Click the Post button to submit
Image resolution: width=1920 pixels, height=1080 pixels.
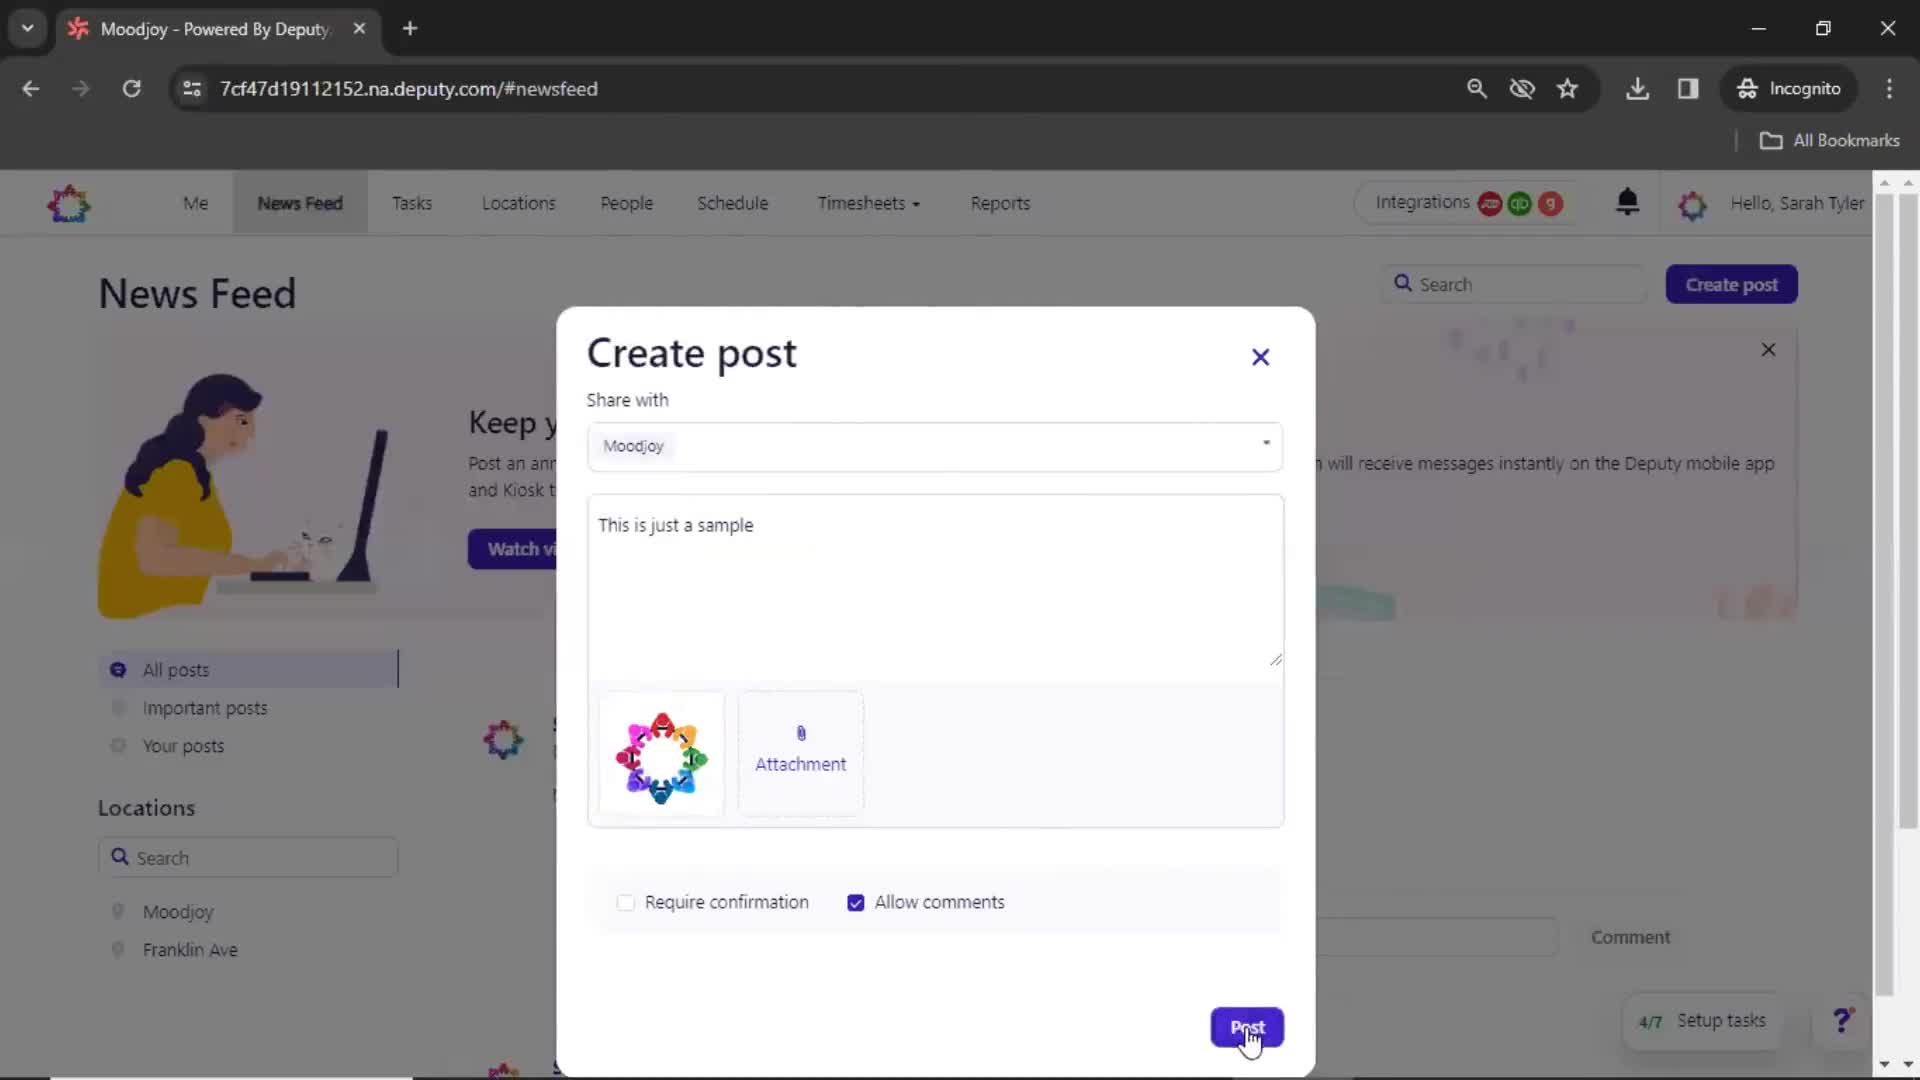pos(1244,1027)
